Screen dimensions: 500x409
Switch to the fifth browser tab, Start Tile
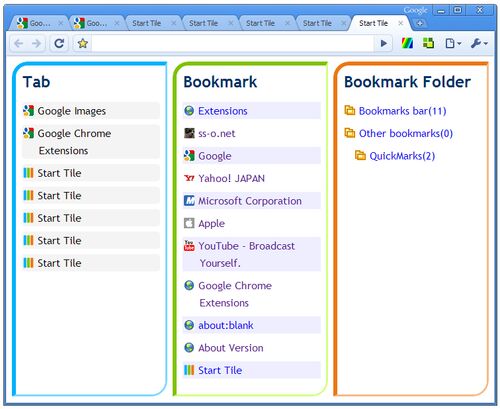tap(266, 23)
